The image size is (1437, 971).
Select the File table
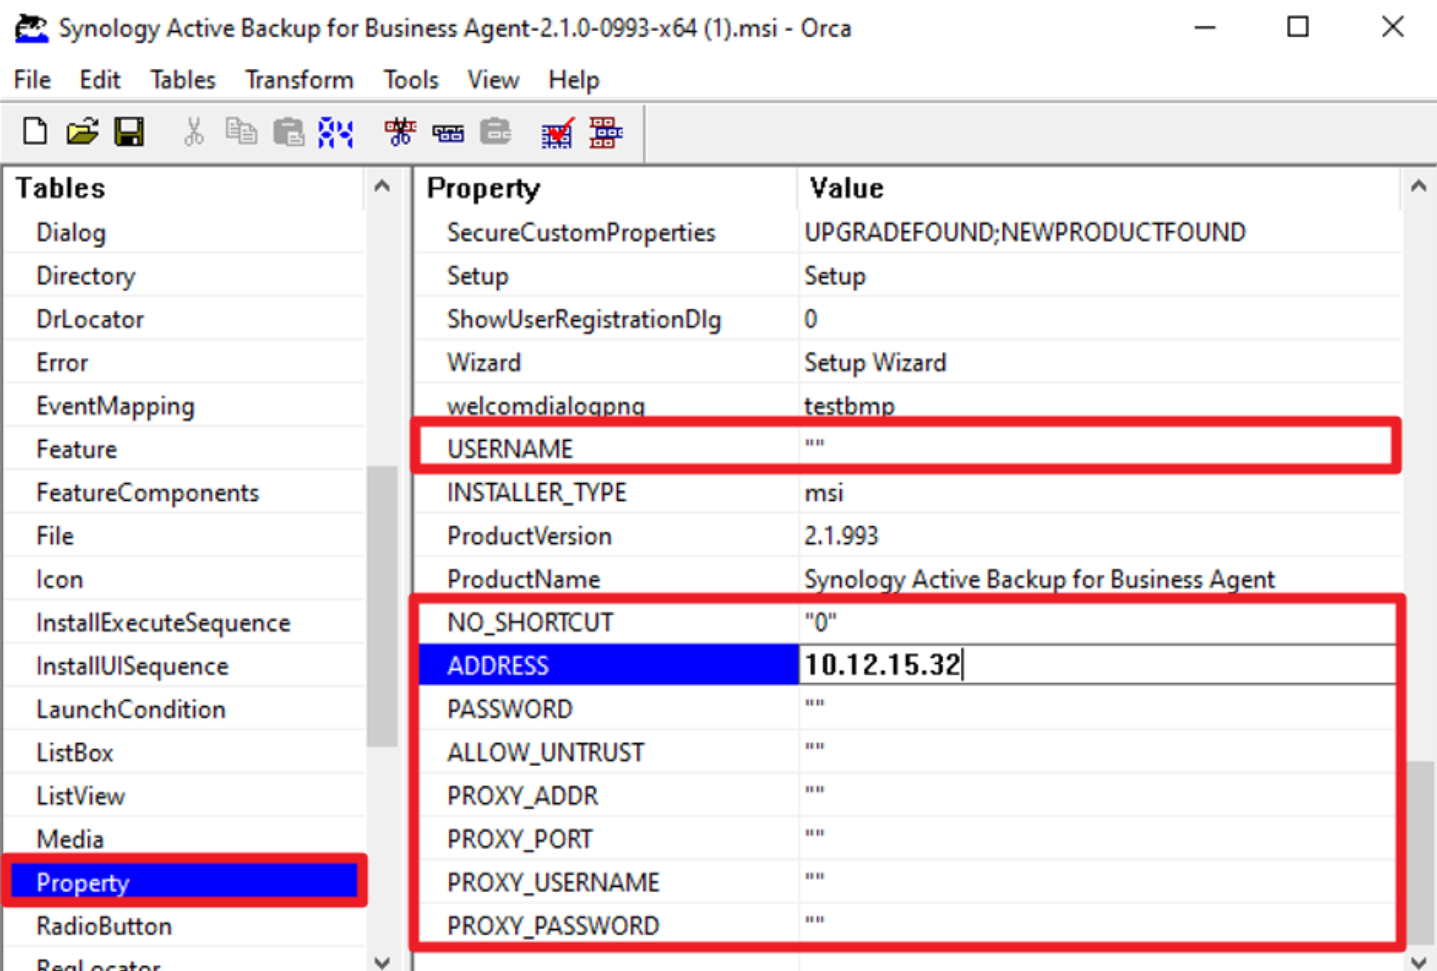55,536
